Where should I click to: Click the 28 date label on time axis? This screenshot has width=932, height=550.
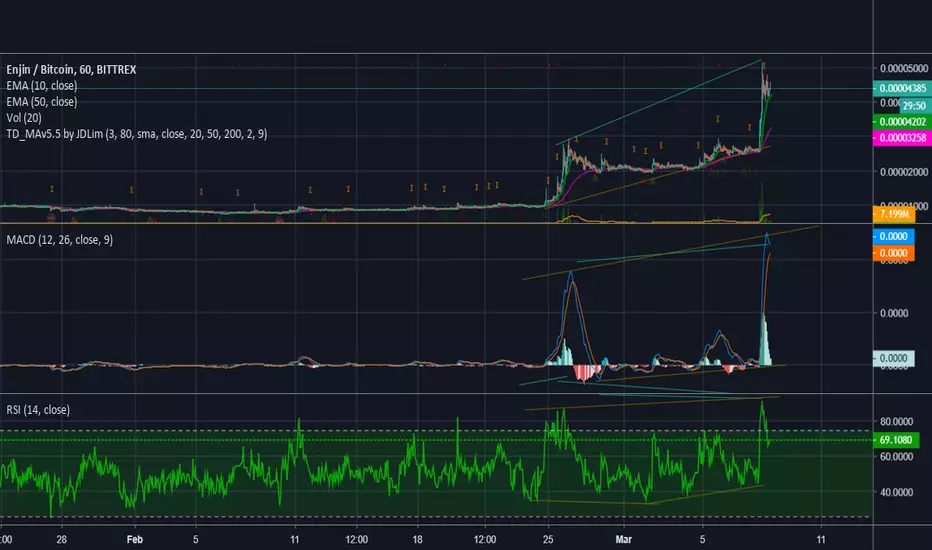(x=62, y=540)
